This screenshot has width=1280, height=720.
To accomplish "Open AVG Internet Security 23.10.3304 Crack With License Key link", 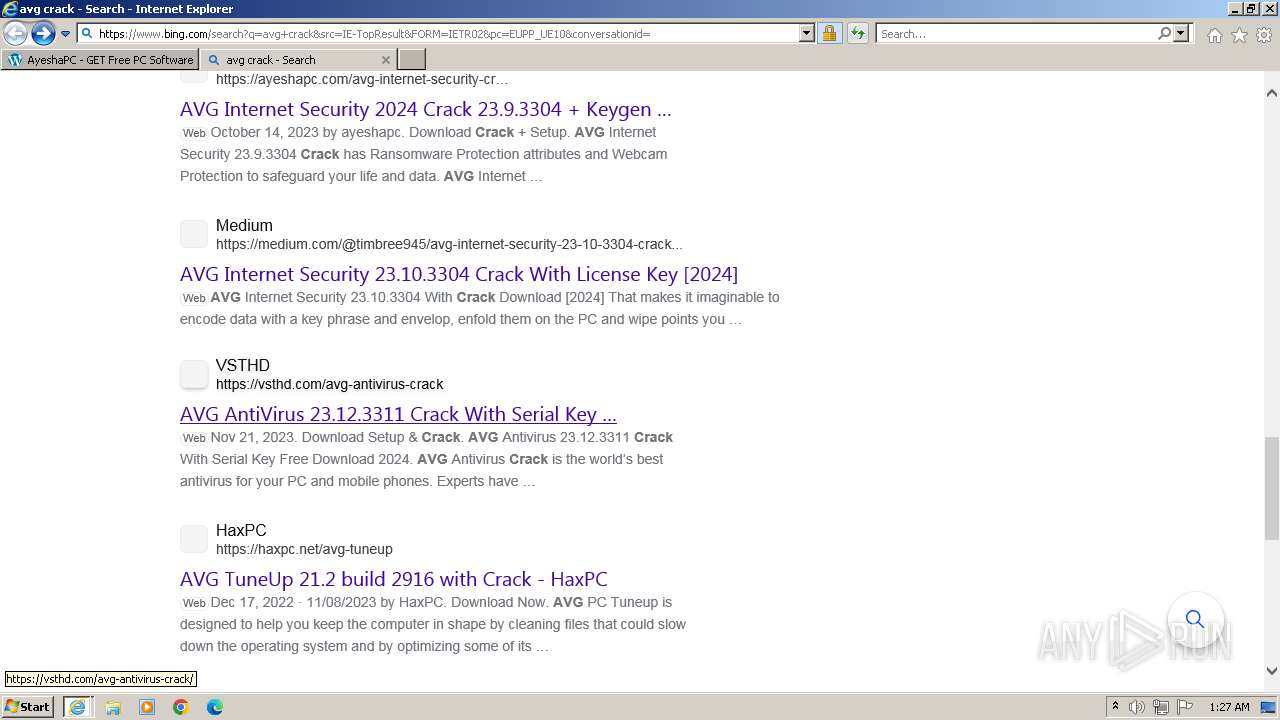I will 459,274.
